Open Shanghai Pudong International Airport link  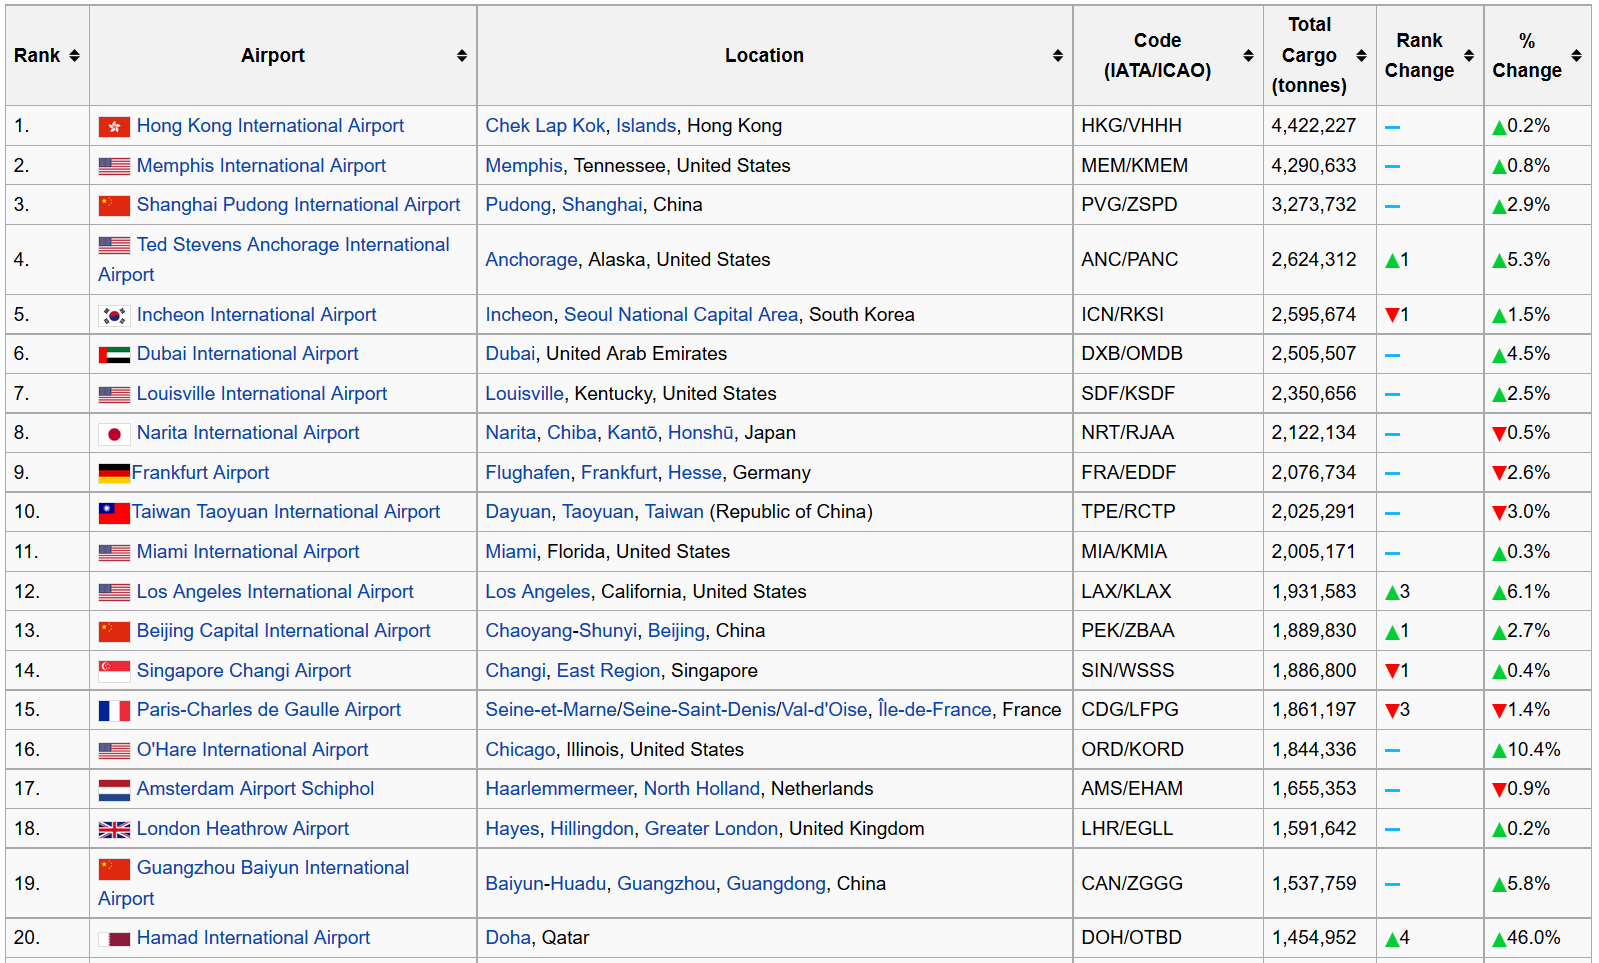298,205
